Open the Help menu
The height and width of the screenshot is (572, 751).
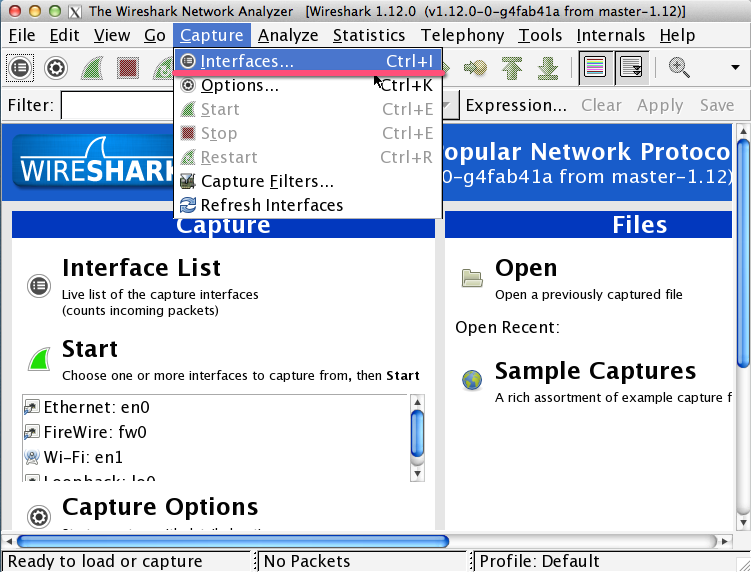pos(677,35)
